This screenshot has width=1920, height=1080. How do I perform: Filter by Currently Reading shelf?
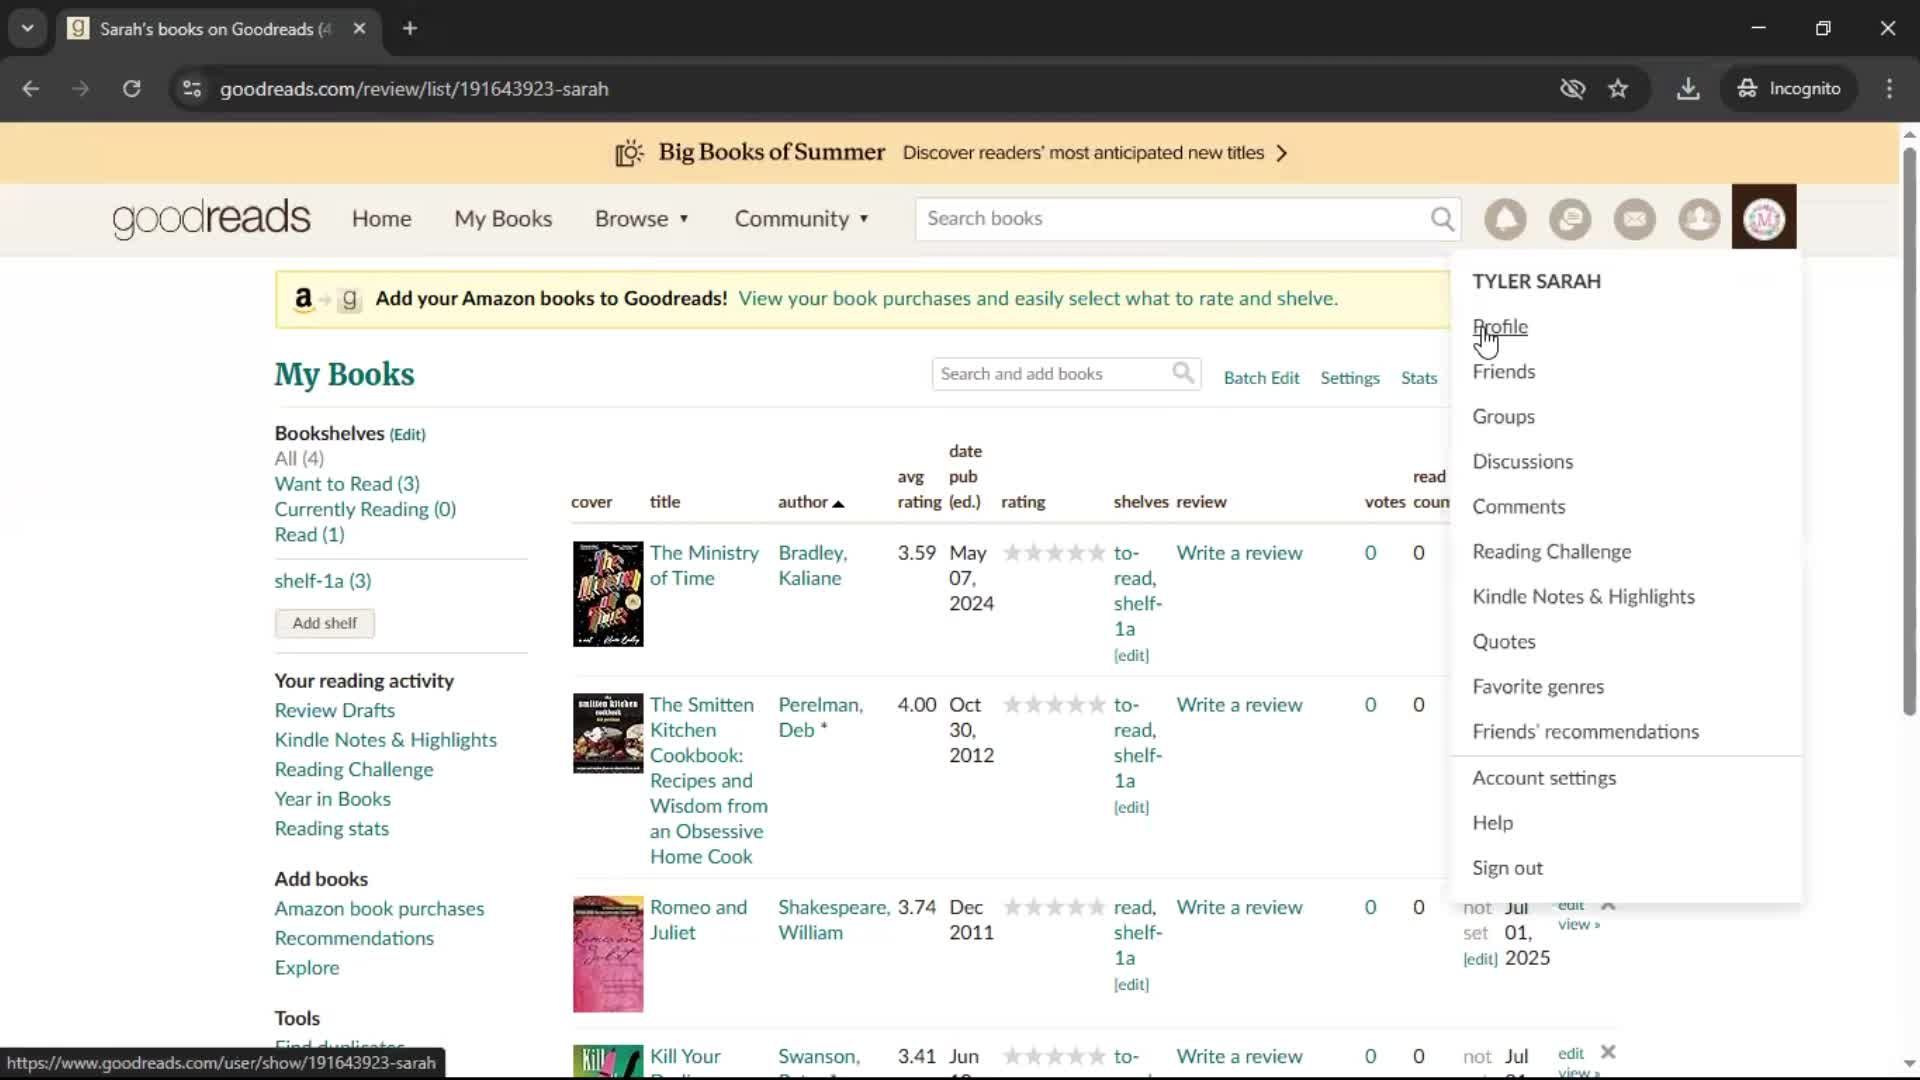(x=365, y=509)
